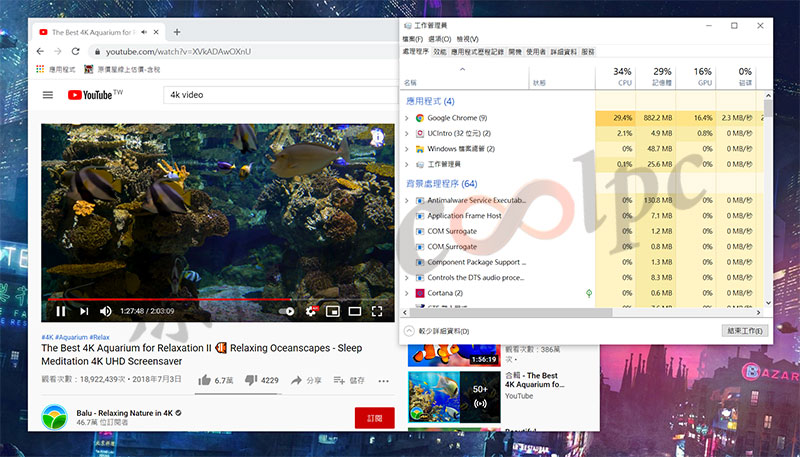Seek on the red video progress bar
800x457 pixels.
click(x=218, y=299)
